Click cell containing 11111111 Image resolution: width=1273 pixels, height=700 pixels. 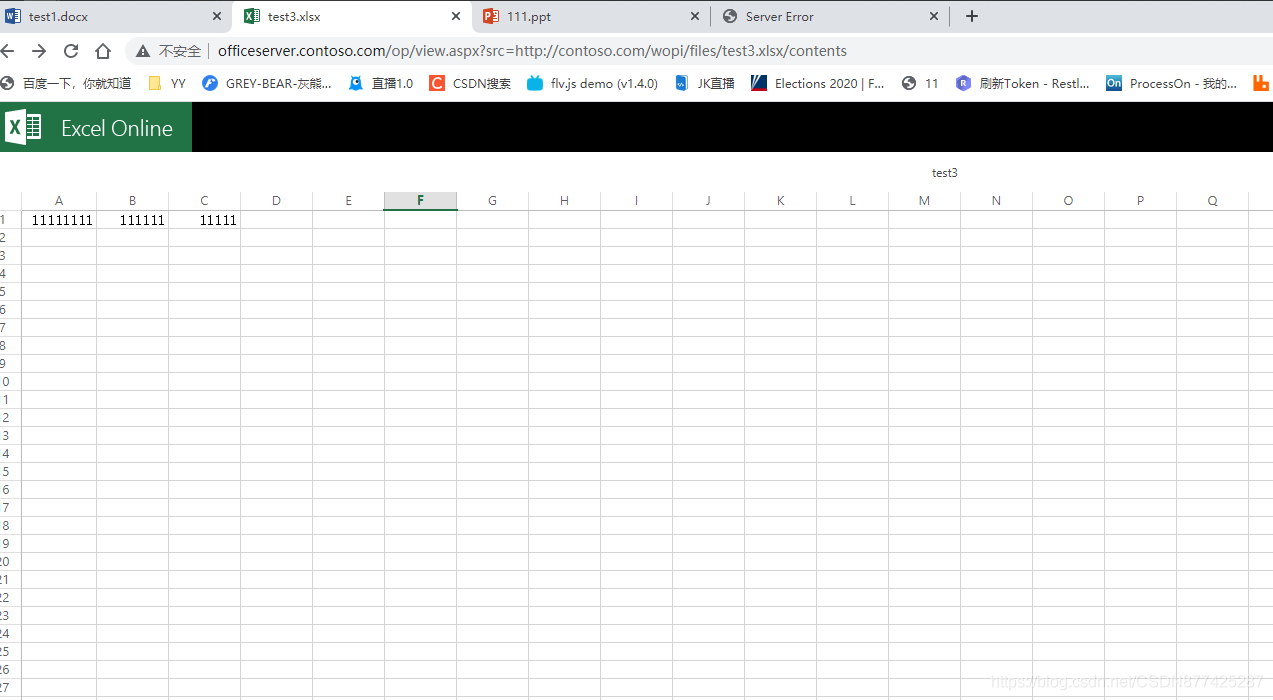[59, 220]
